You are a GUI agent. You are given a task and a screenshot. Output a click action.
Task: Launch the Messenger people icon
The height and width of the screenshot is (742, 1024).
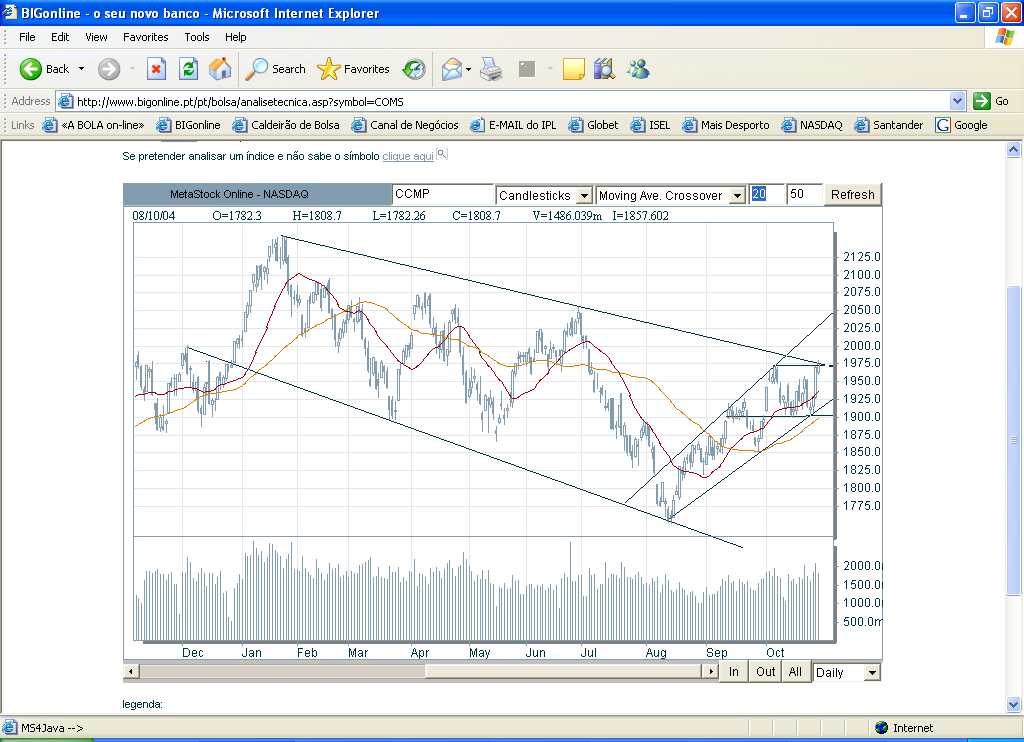638,69
